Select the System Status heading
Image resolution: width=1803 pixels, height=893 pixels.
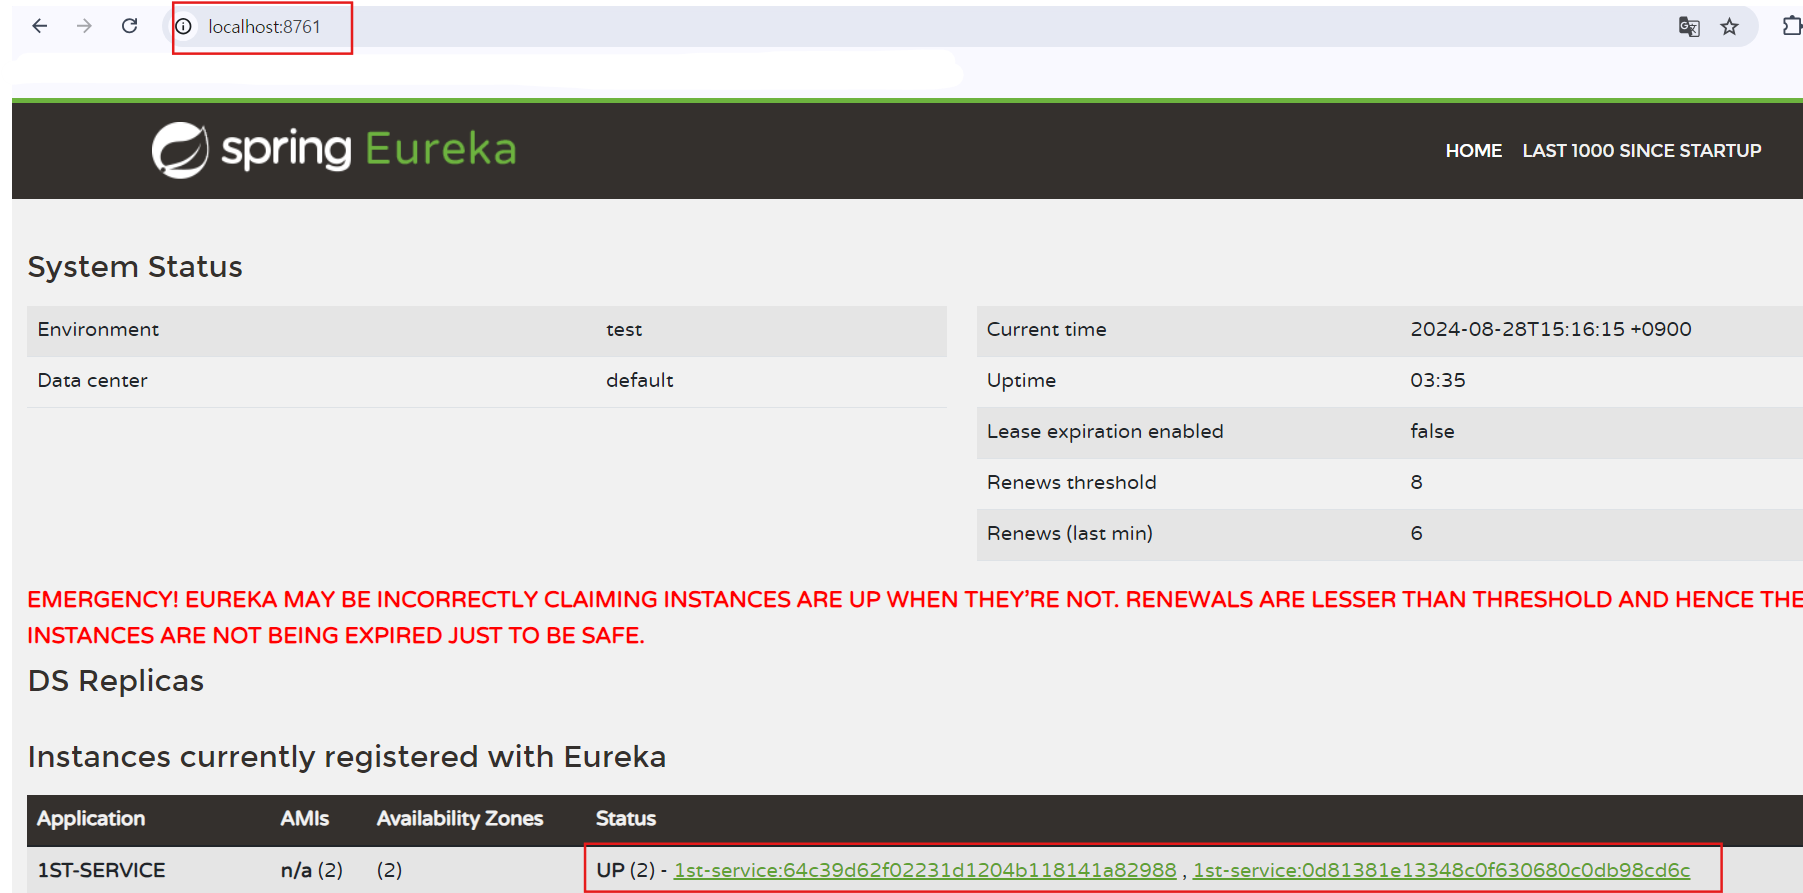(x=135, y=267)
